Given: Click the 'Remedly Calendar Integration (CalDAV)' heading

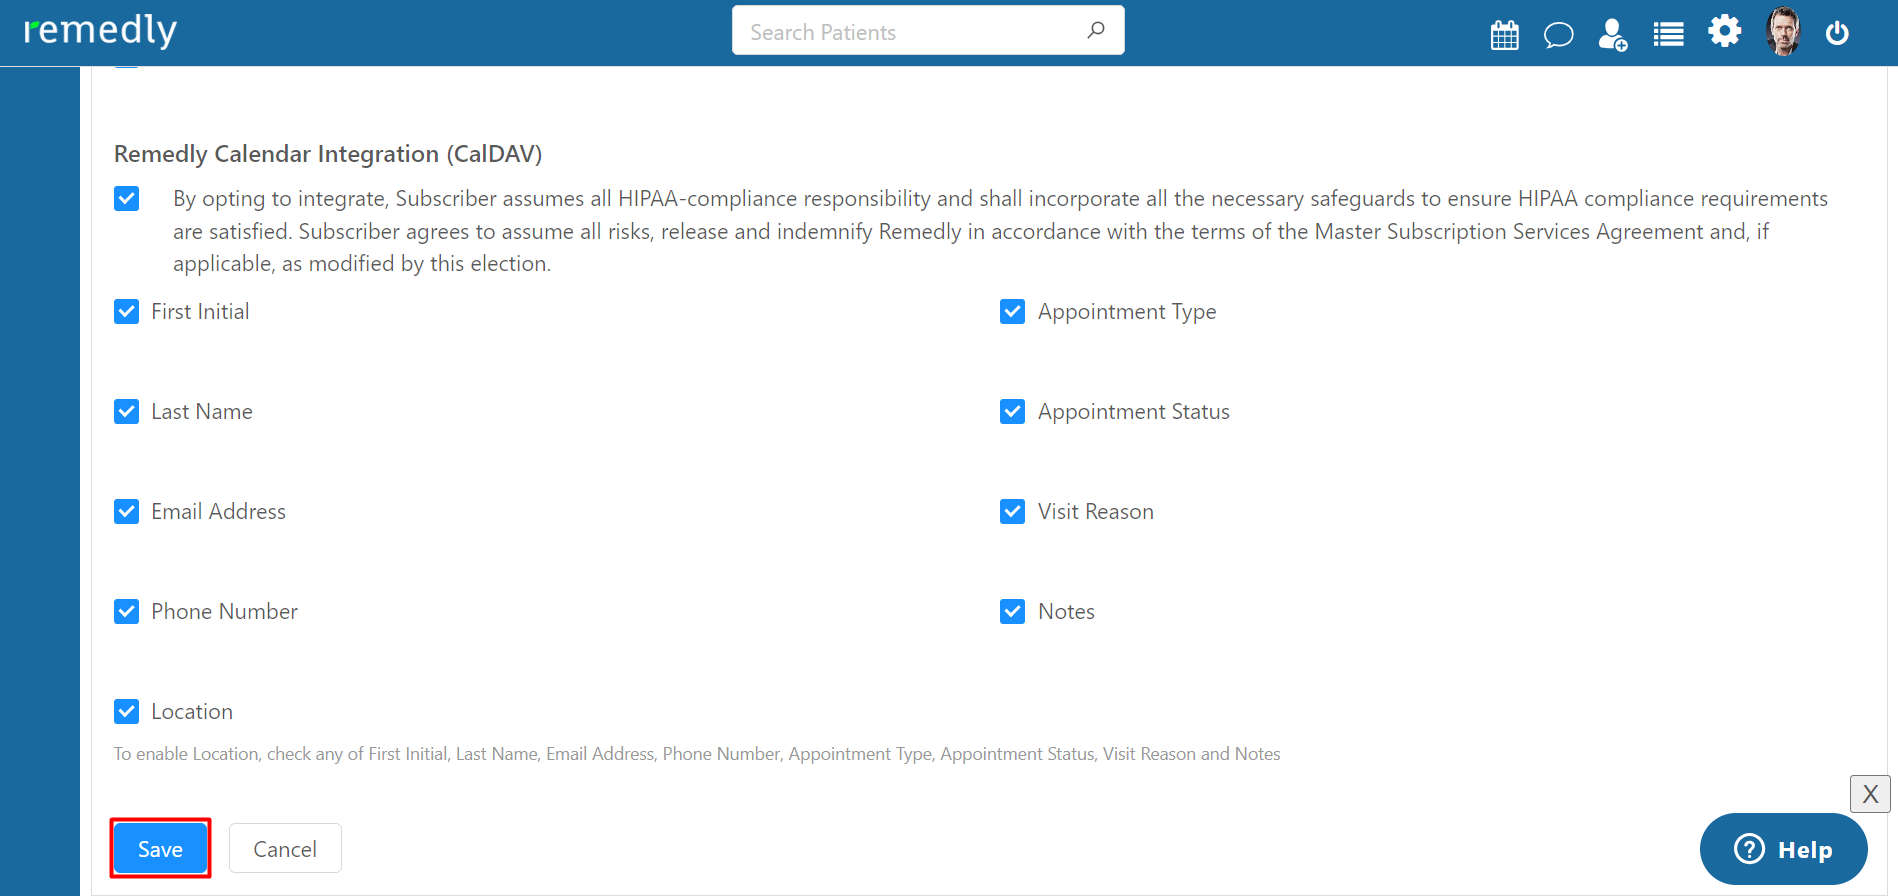Looking at the screenshot, I should point(328,153).
